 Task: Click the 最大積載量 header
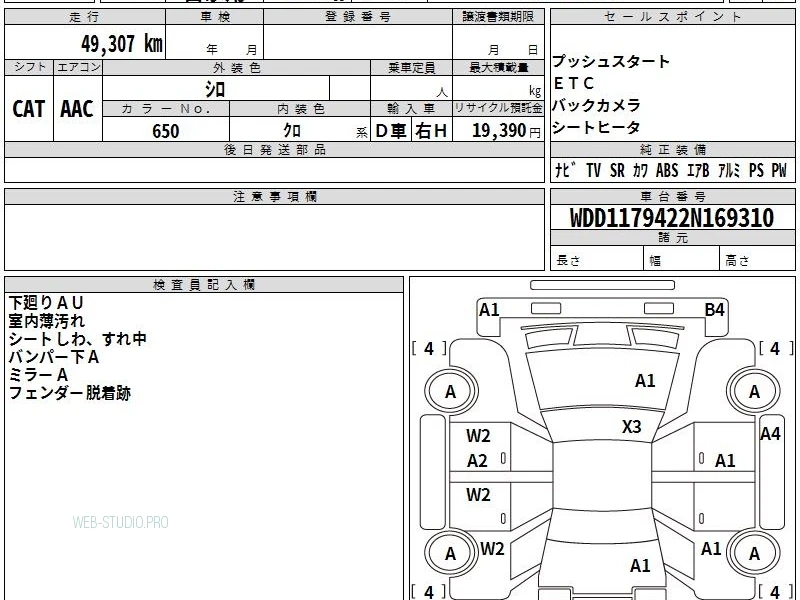(x=498, y=68)
